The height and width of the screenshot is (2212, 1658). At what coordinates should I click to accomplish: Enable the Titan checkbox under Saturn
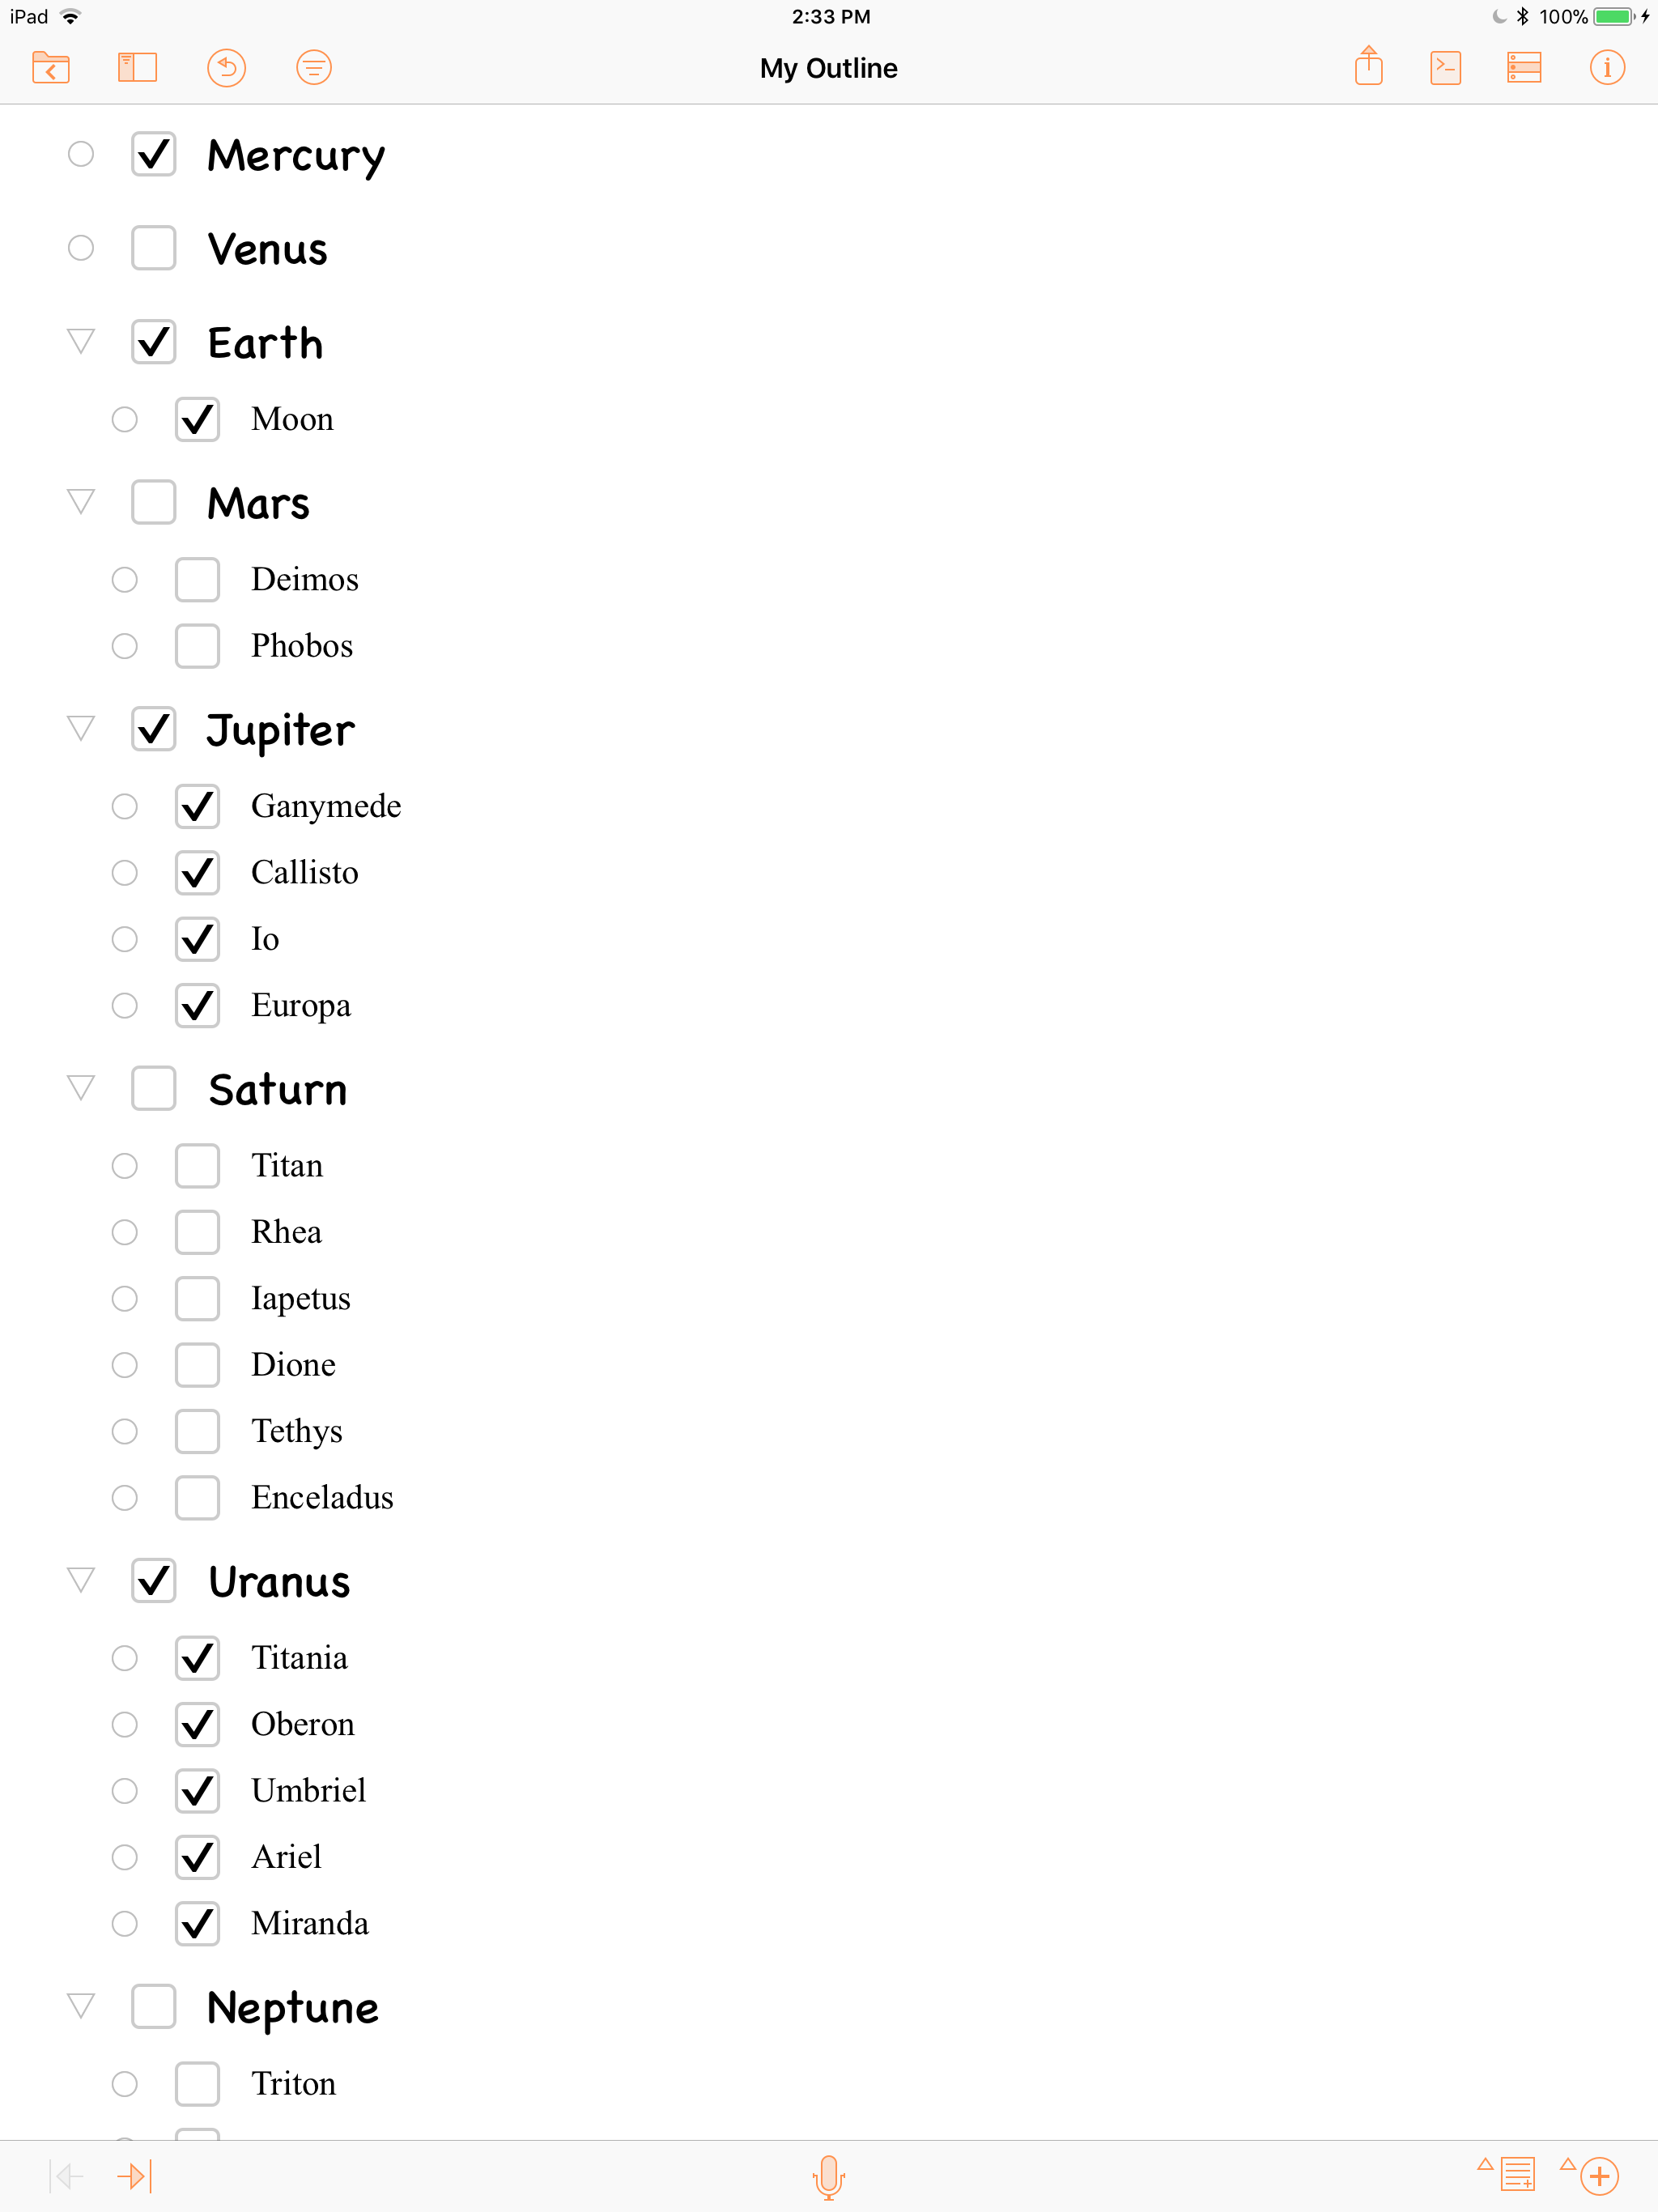pos(197,1165)
